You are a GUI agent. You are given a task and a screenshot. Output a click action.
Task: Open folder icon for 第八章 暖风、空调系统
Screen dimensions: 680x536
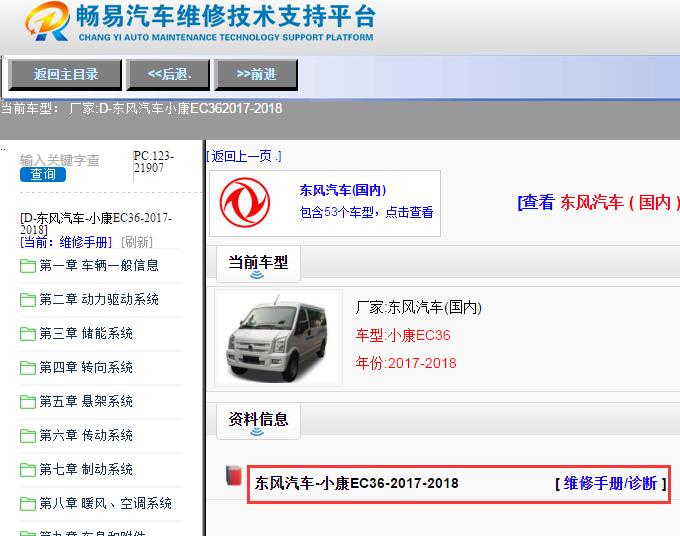(x=28, y=503)
